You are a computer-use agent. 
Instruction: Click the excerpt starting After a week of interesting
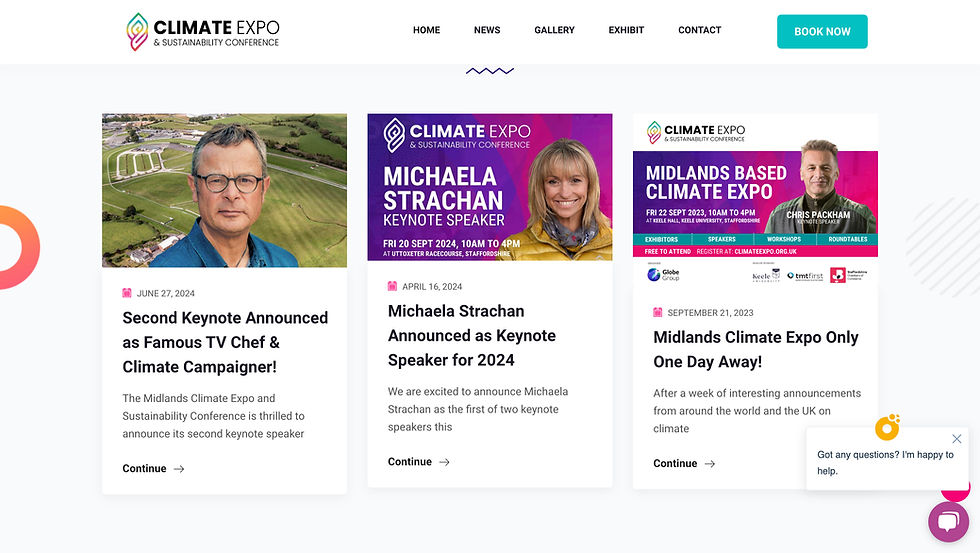[x=757, y=411]
